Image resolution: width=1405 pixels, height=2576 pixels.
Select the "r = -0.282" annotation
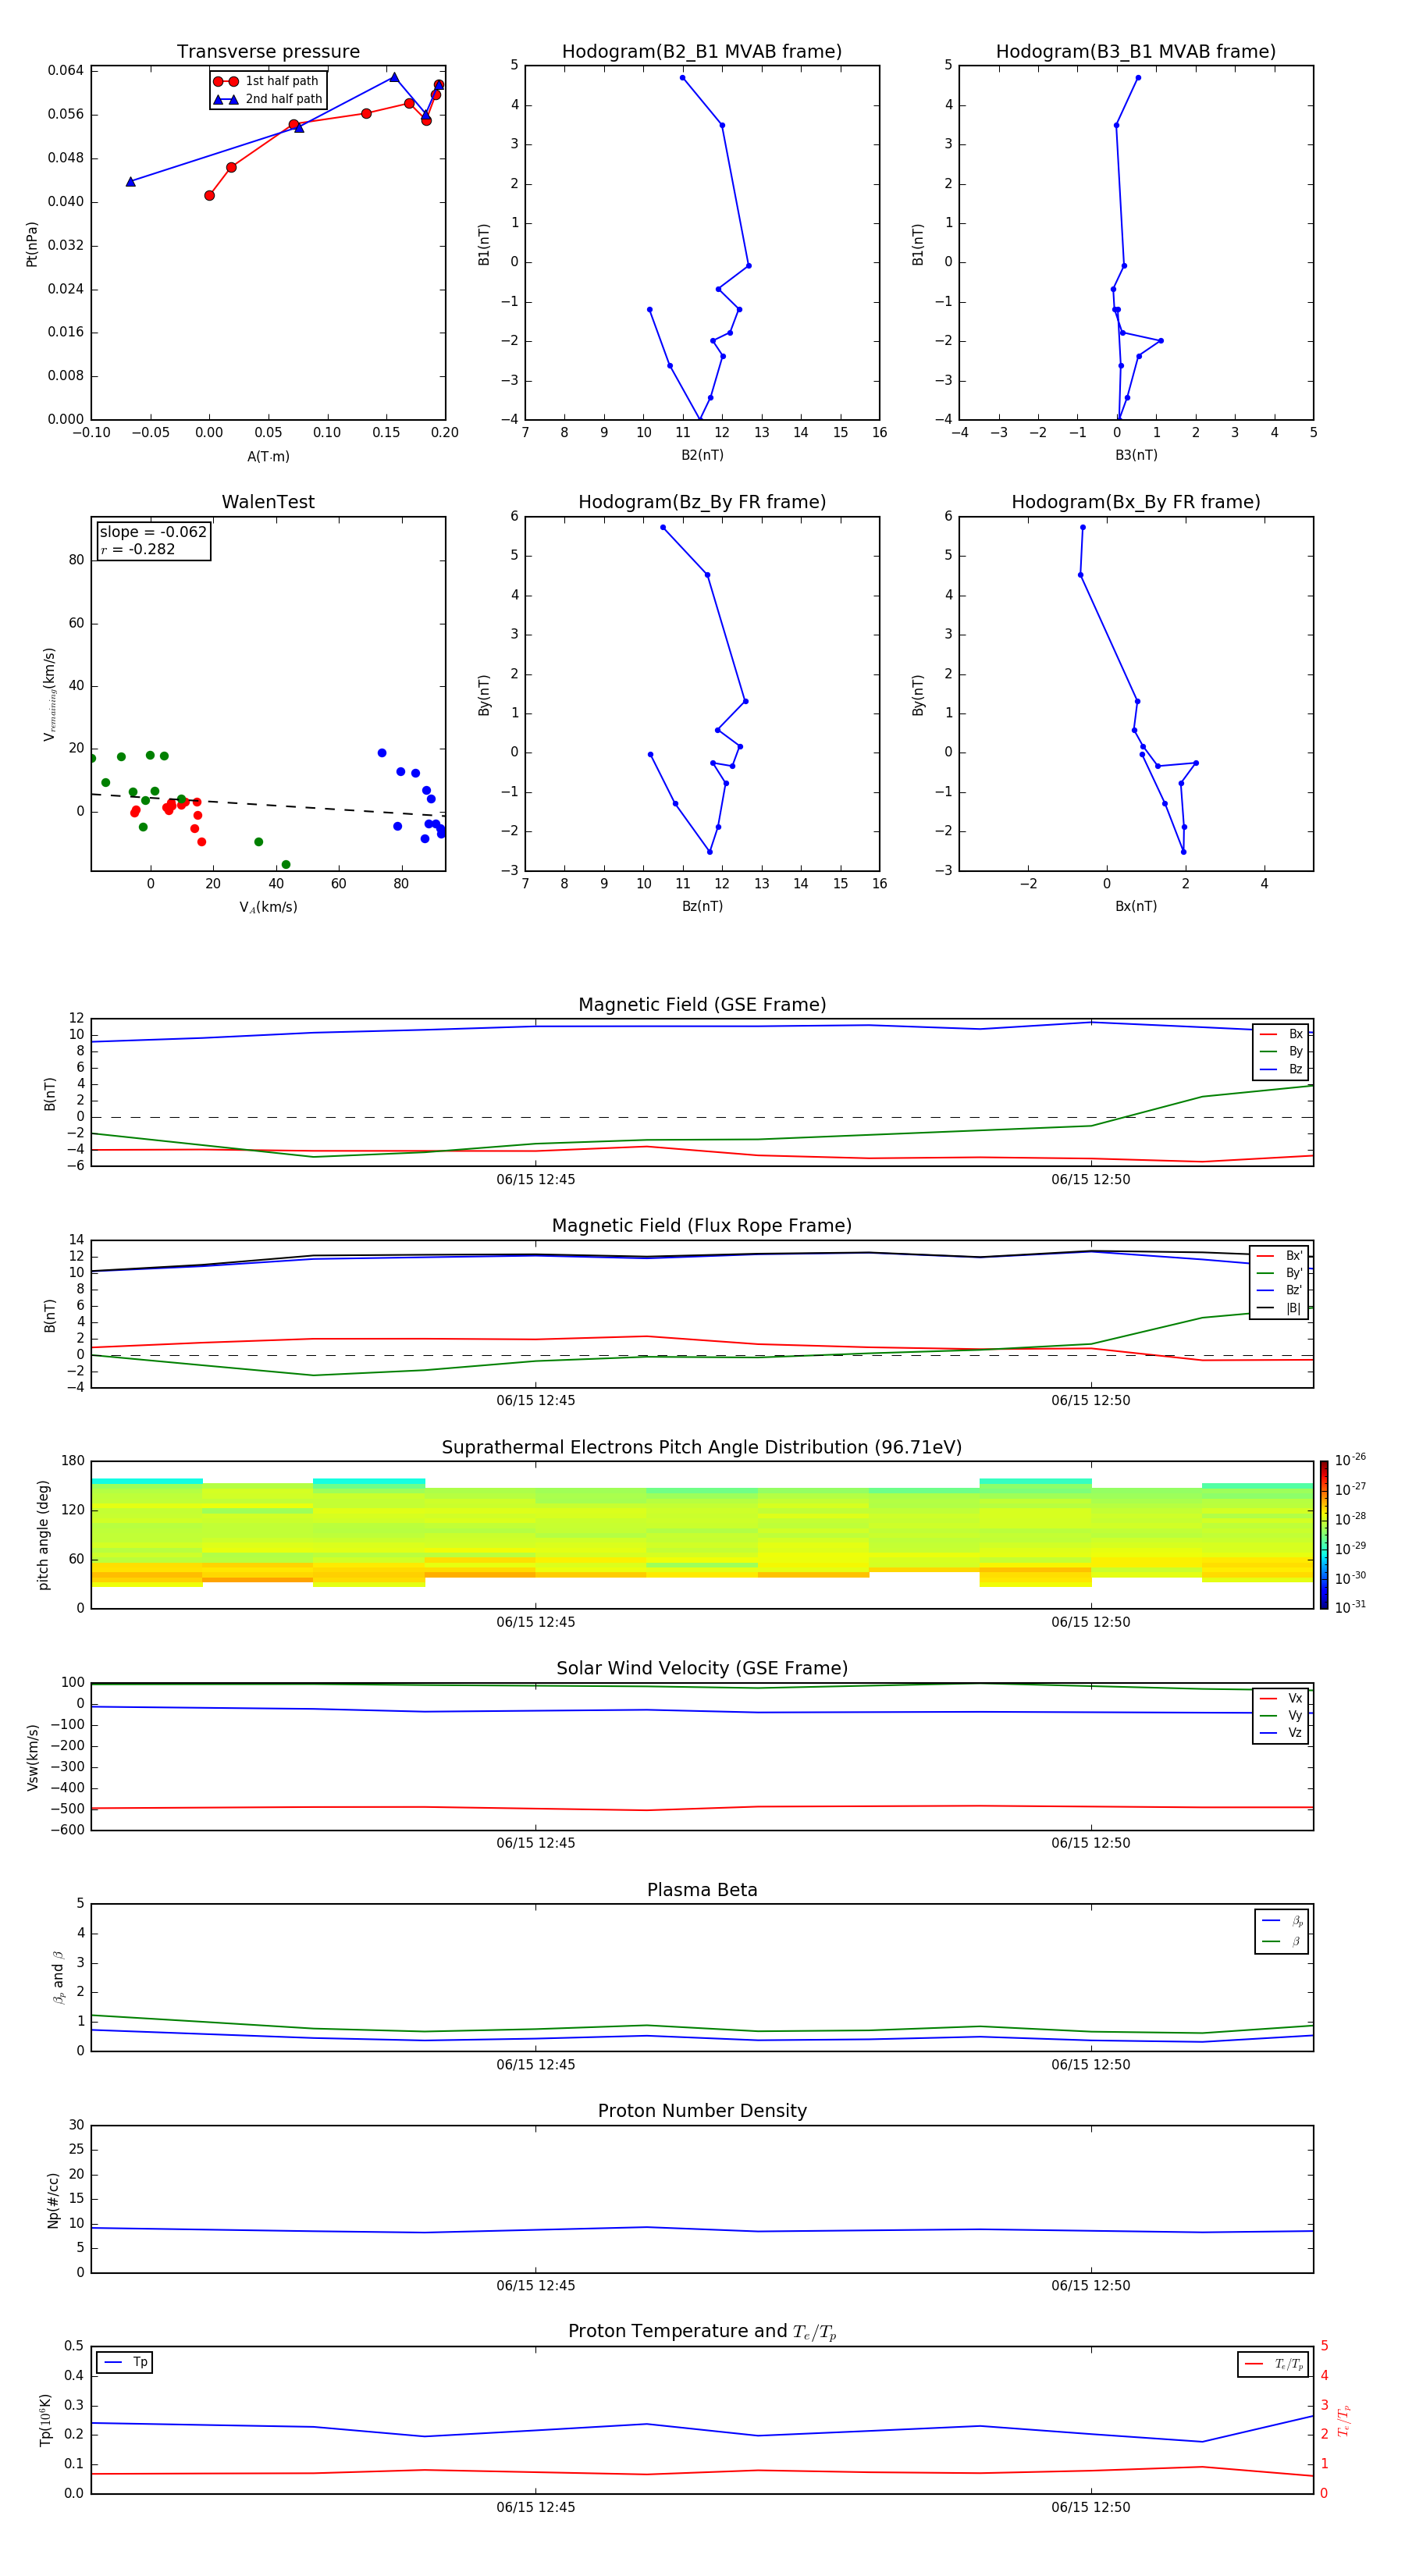pos(138,549)
